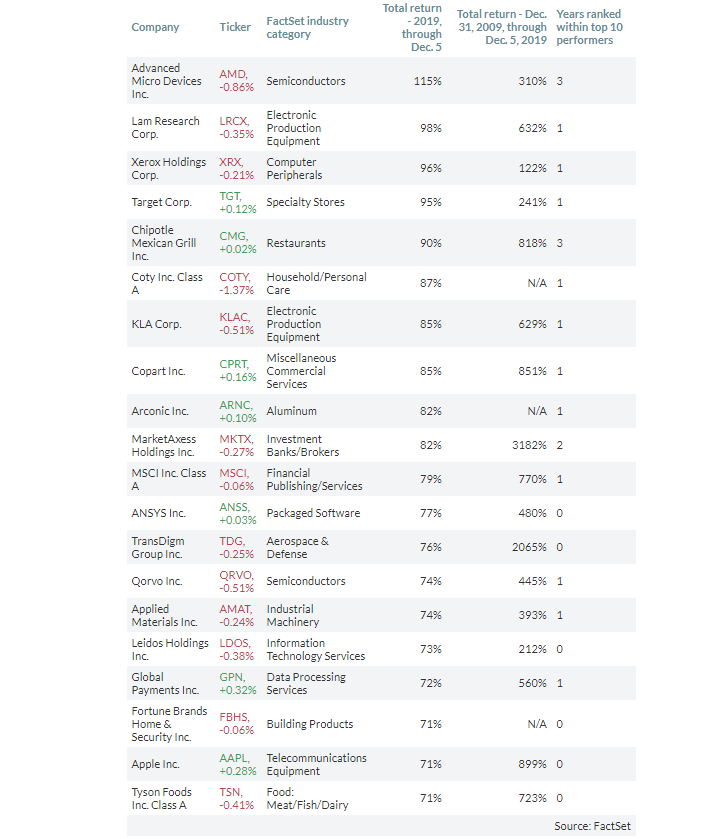Open the COTY ticker symbol

tap(235, 277)
